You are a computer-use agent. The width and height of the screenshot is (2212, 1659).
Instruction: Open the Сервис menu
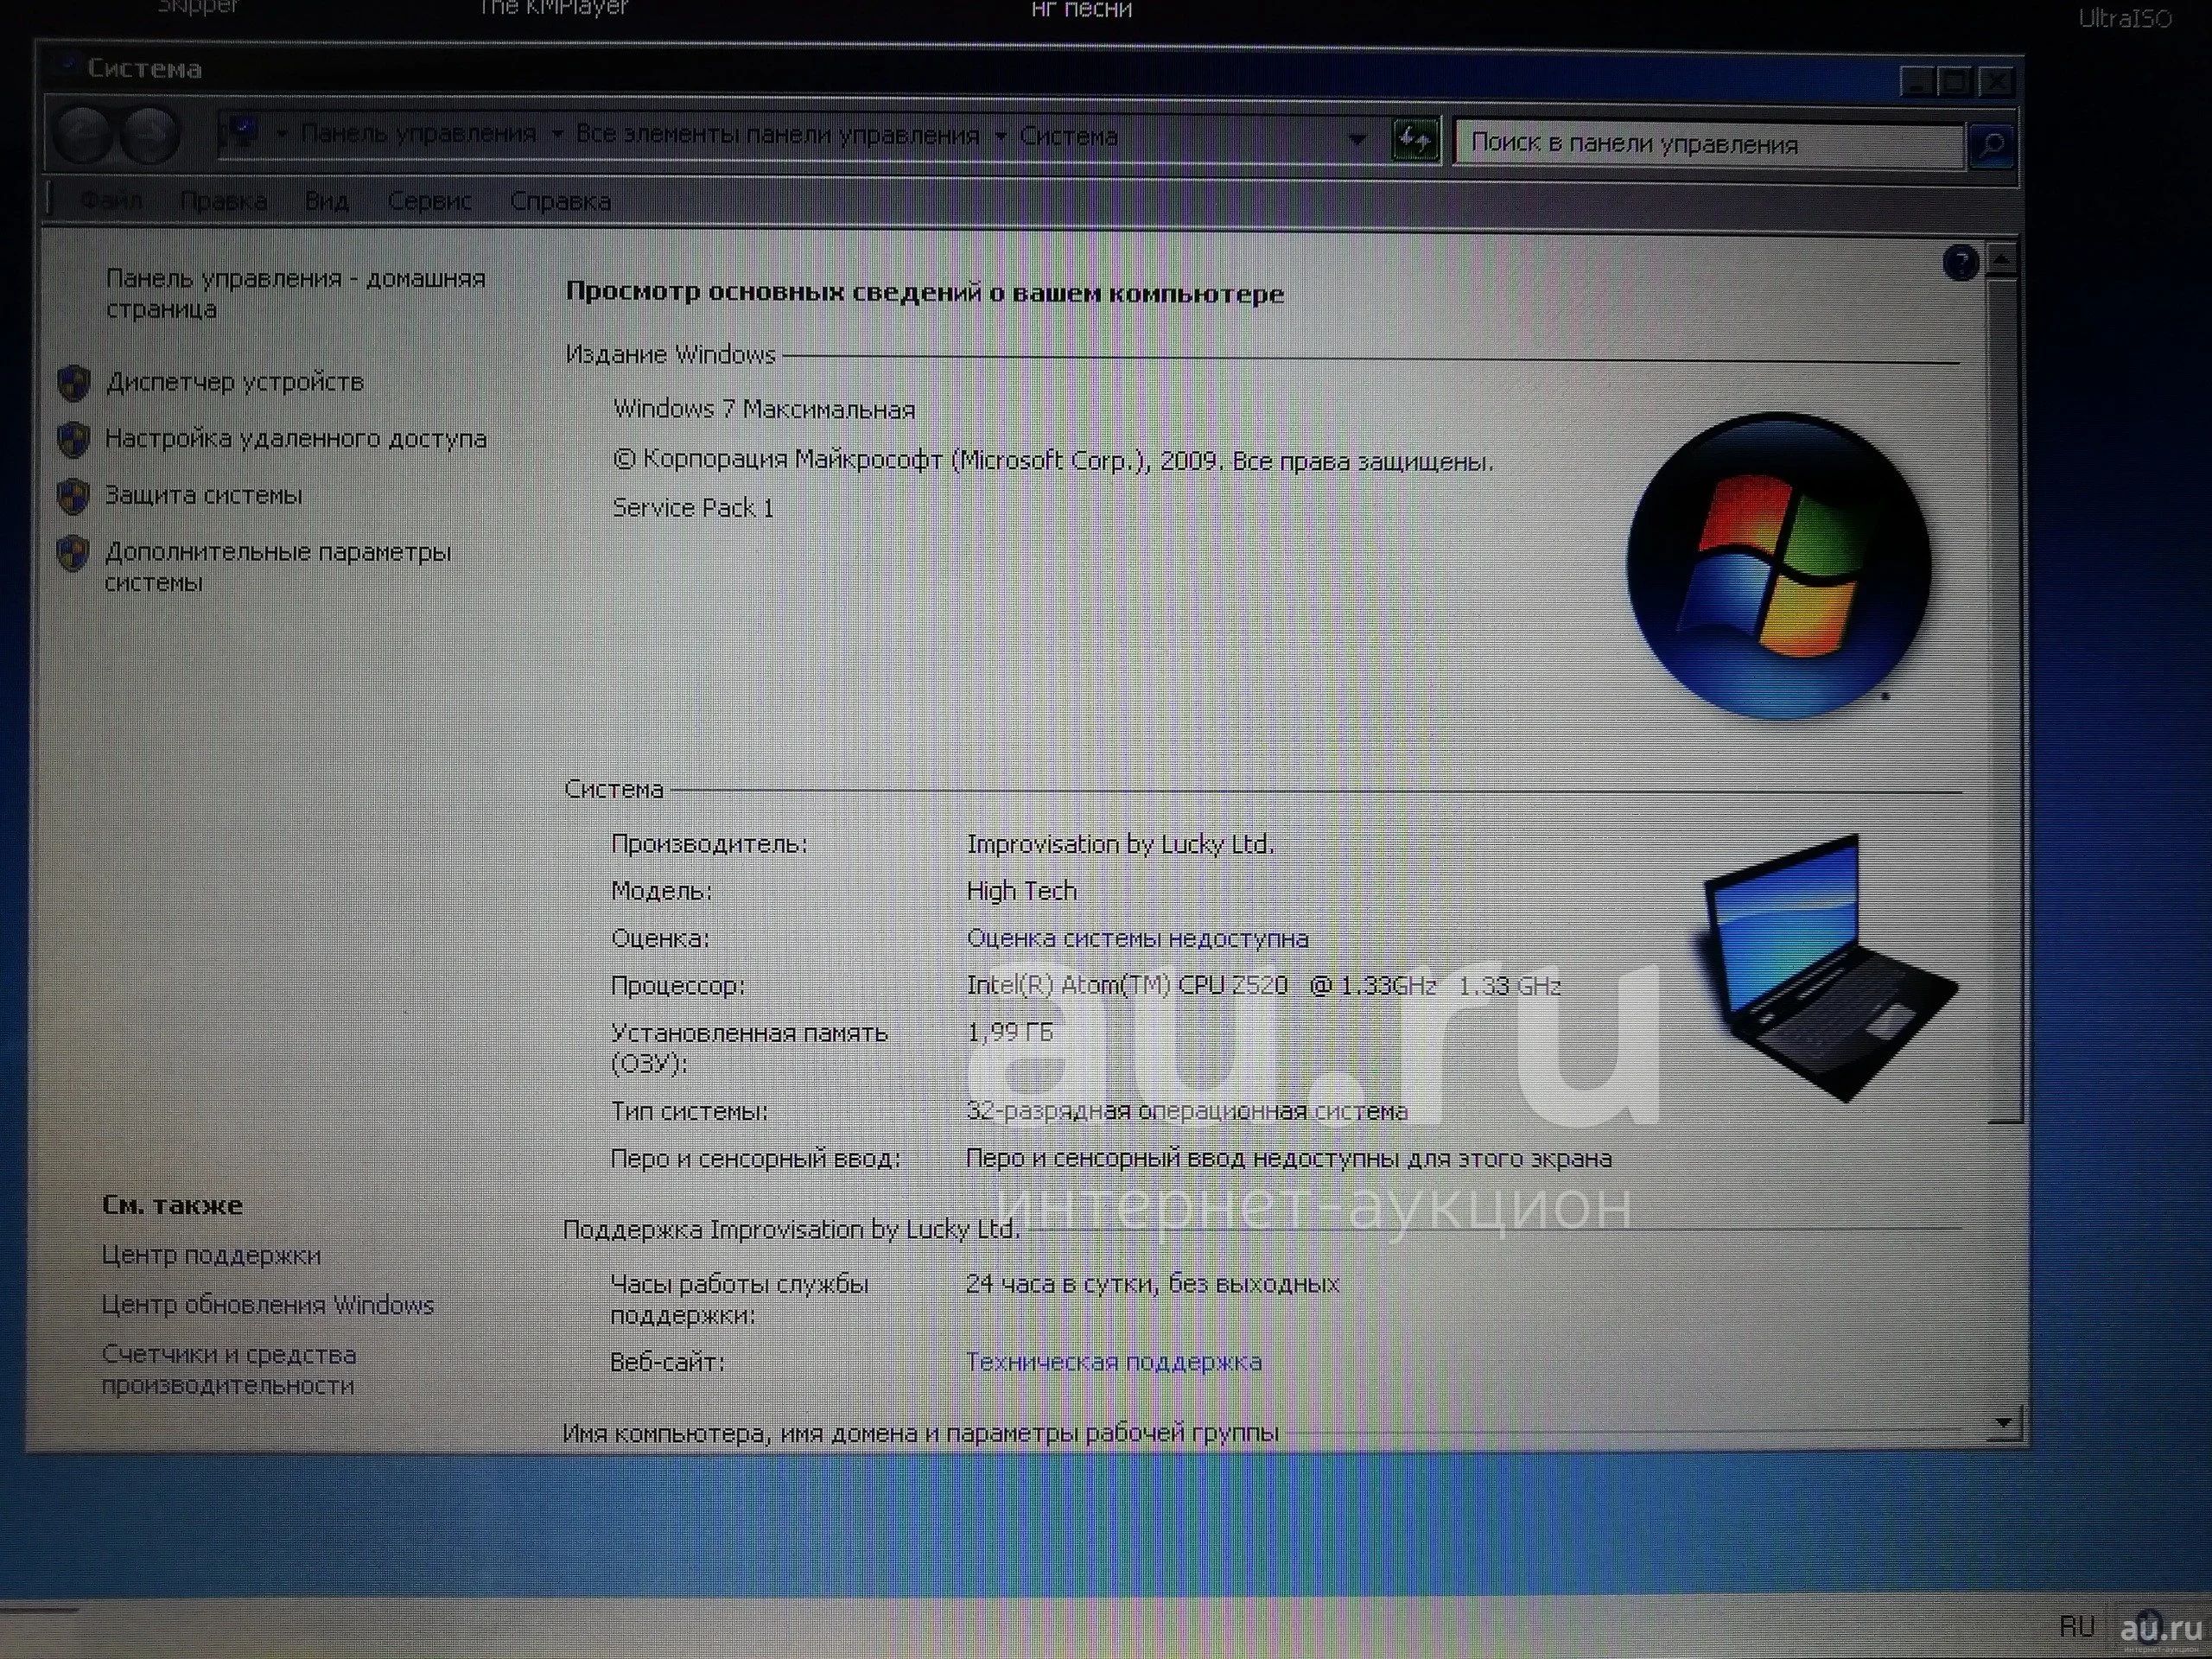coord(429,201)
